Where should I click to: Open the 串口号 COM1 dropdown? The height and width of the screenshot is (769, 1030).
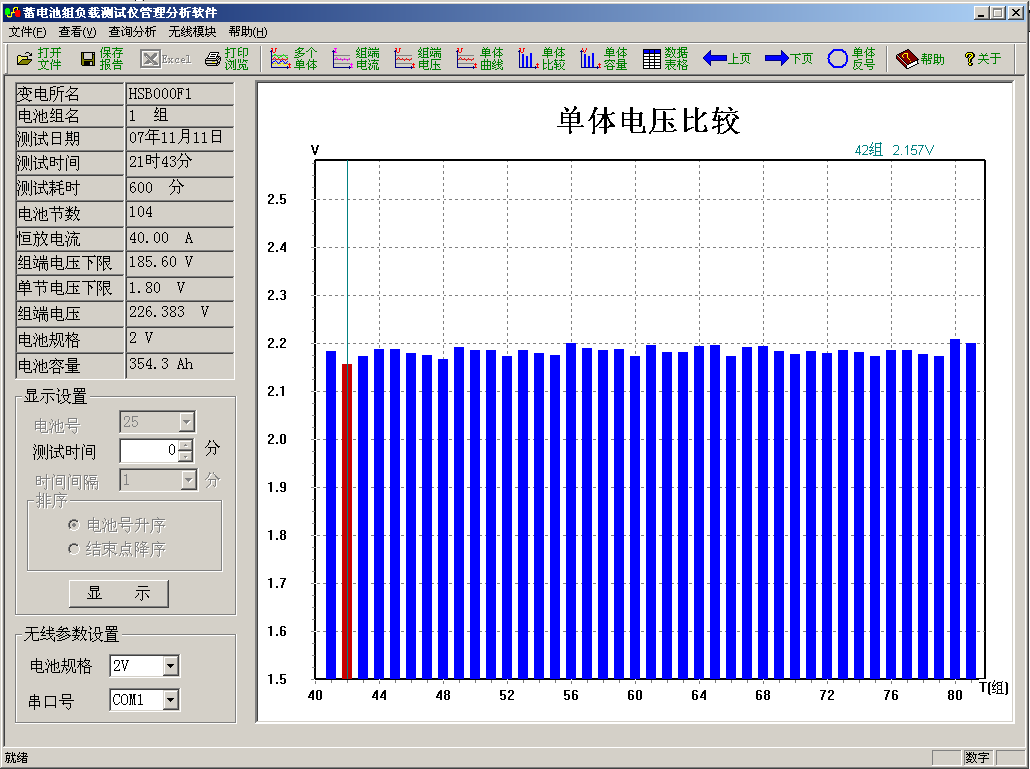[170, 700]
